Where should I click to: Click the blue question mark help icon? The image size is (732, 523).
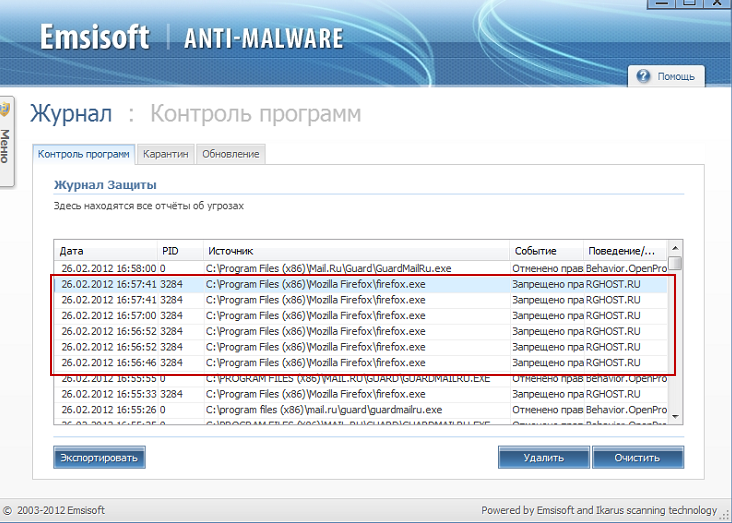(x=643, y=76)
